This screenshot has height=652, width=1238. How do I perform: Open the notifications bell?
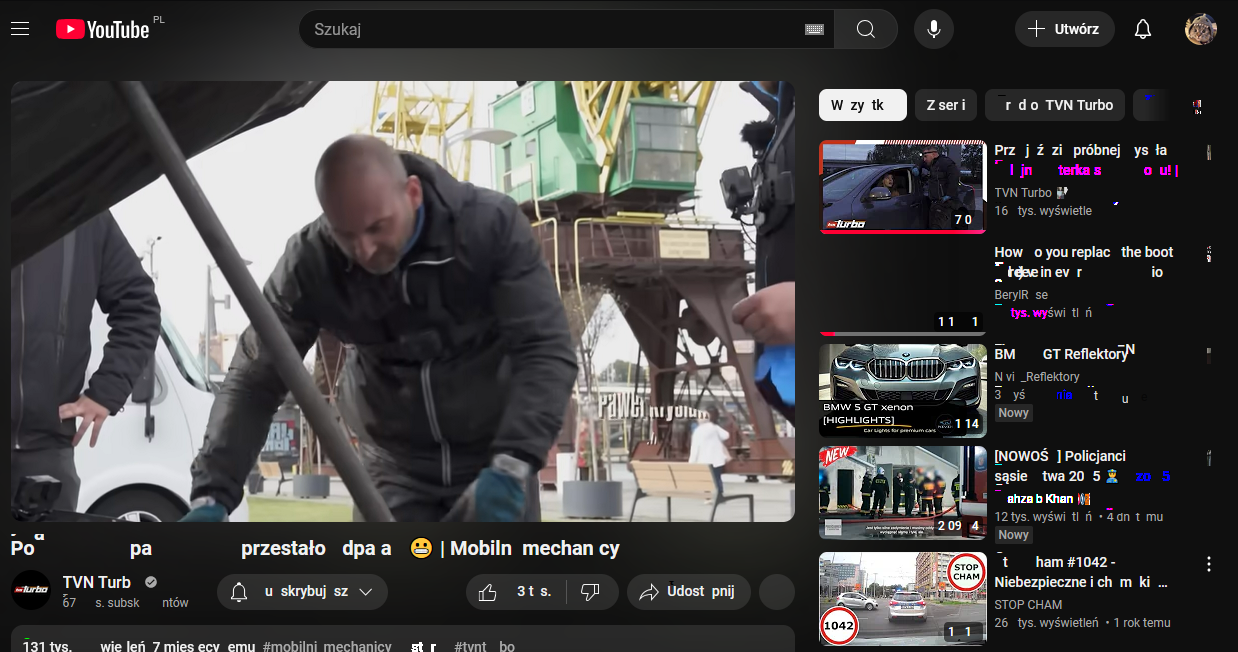point(1143,29)
